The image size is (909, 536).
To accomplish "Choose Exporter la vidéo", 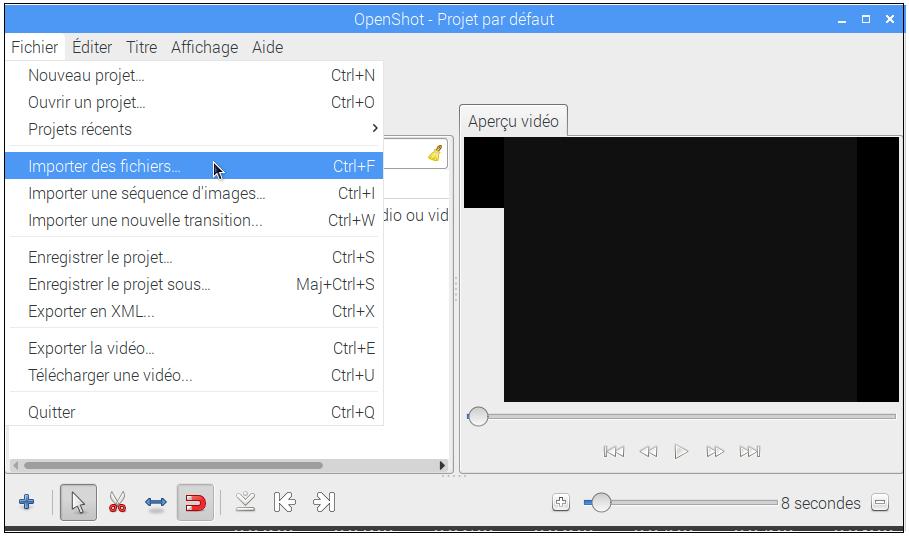I will (194, 348).
